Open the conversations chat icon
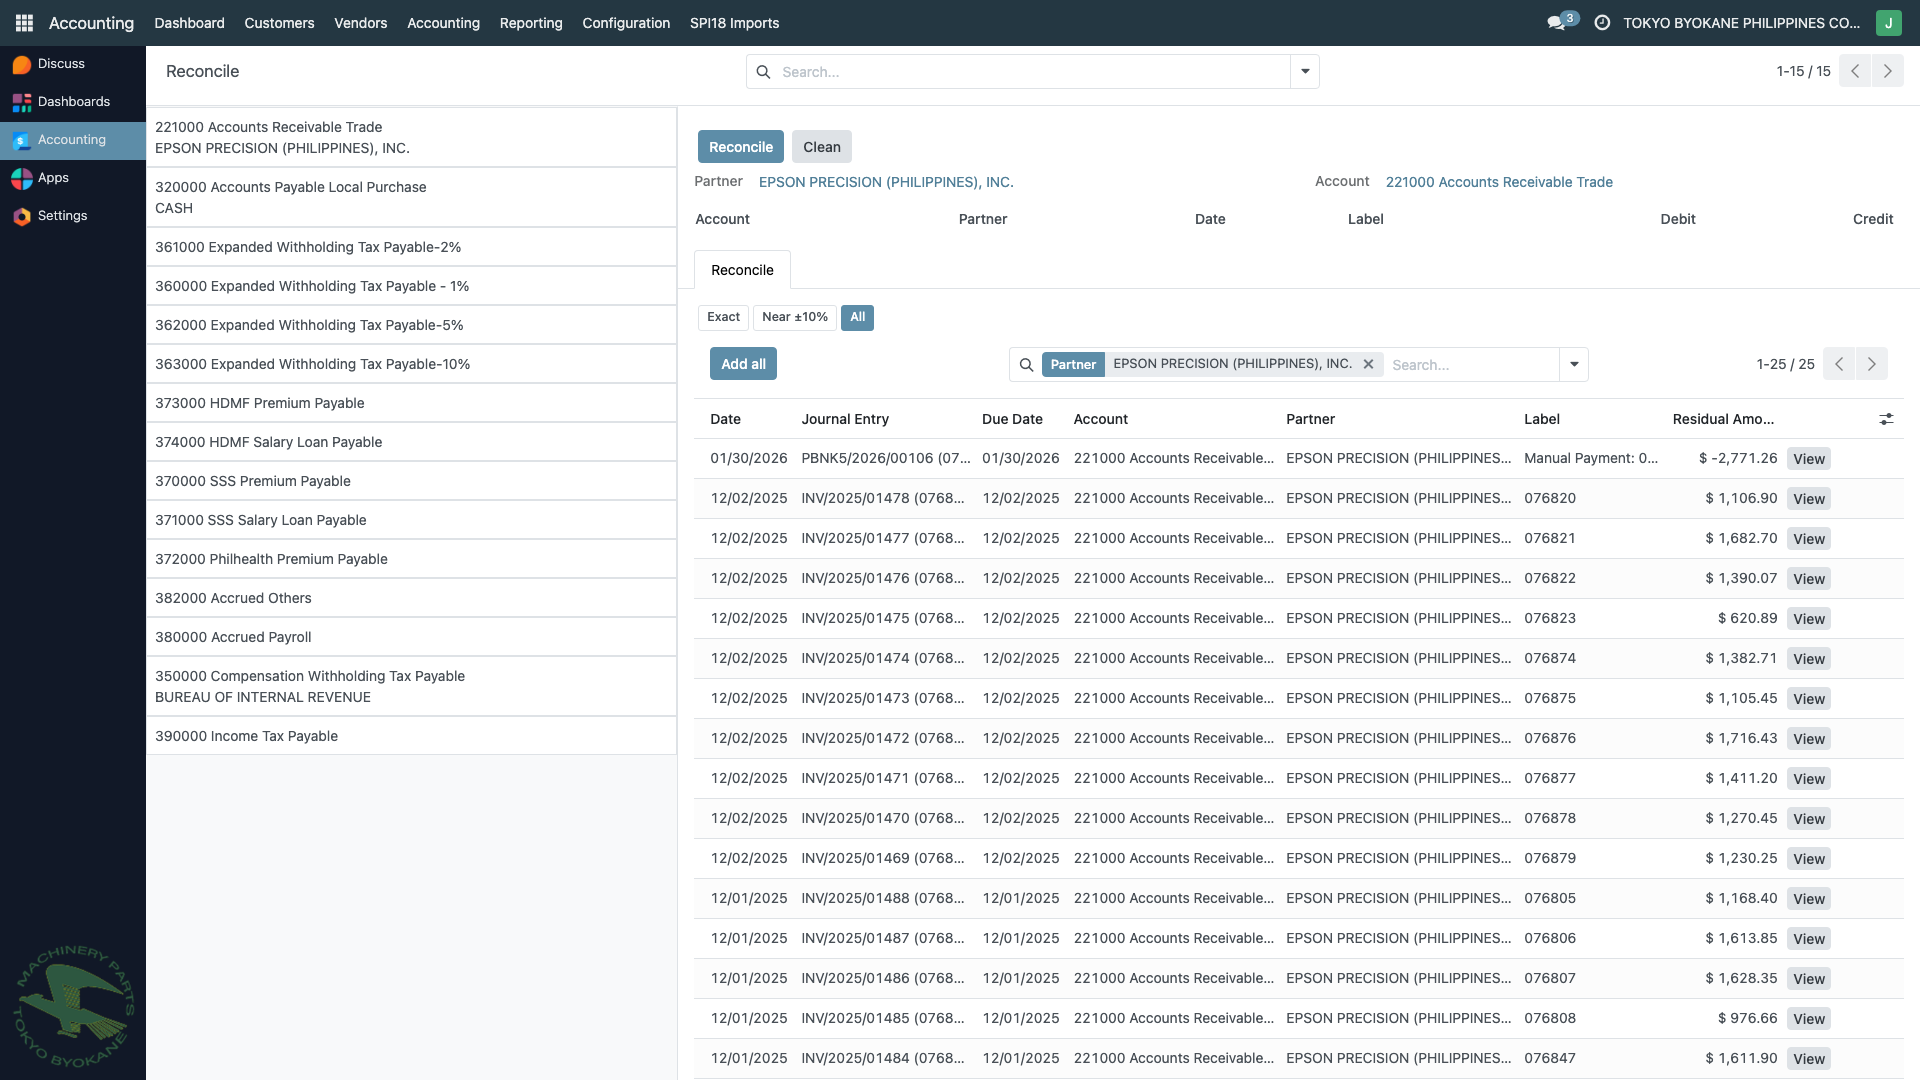This screenshot has width=1920, height=1080. click(x=1556, y=22)
